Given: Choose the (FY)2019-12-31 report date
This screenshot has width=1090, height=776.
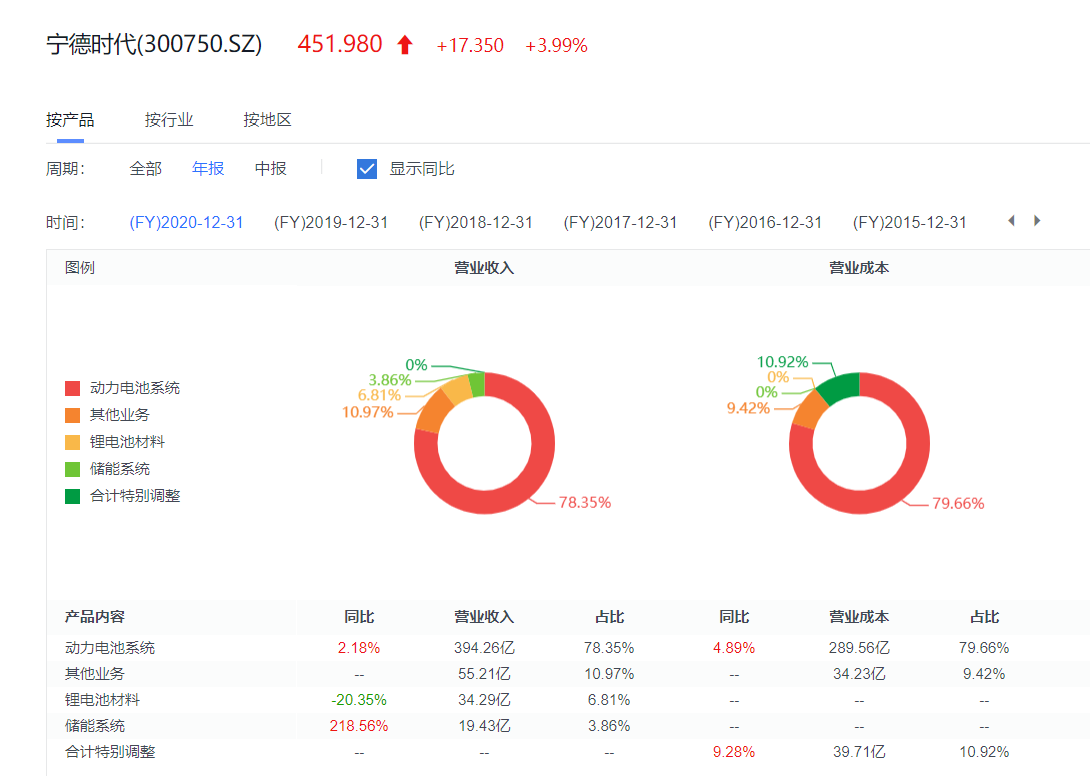Looking at the screenshot, I should click(331, 223).
